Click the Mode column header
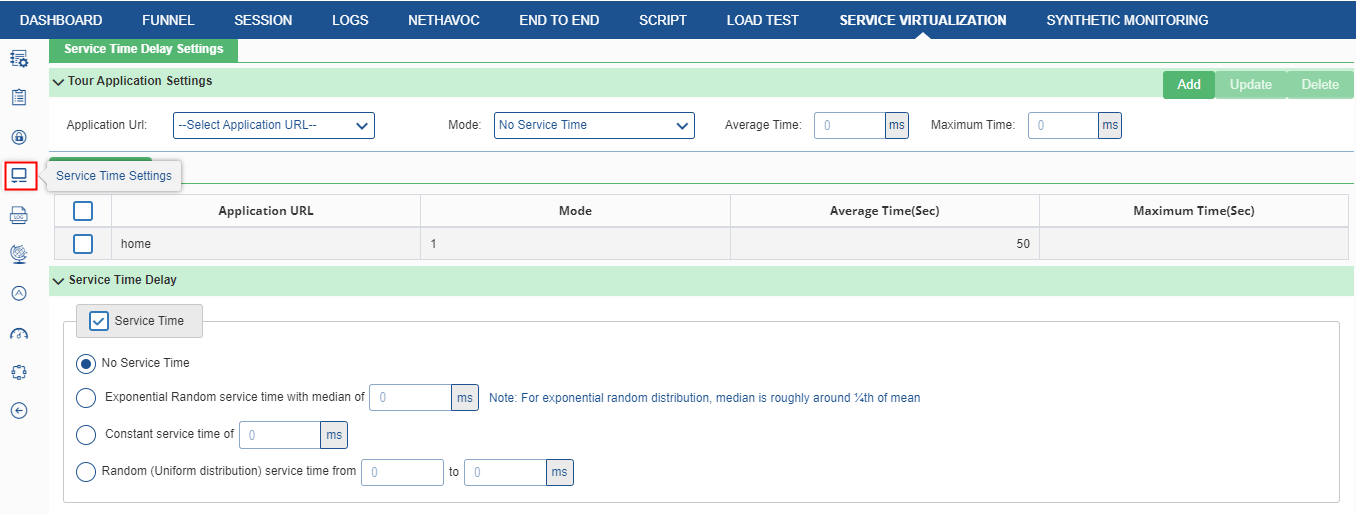This screenshot has width=1356, height=515. point(575,211)
